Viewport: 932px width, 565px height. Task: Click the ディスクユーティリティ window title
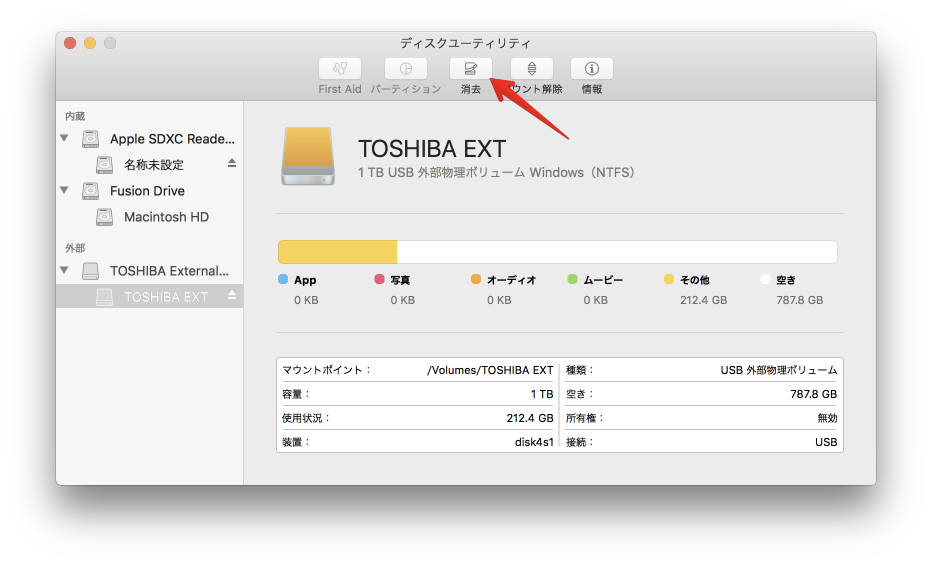click(x=465, y=43)
